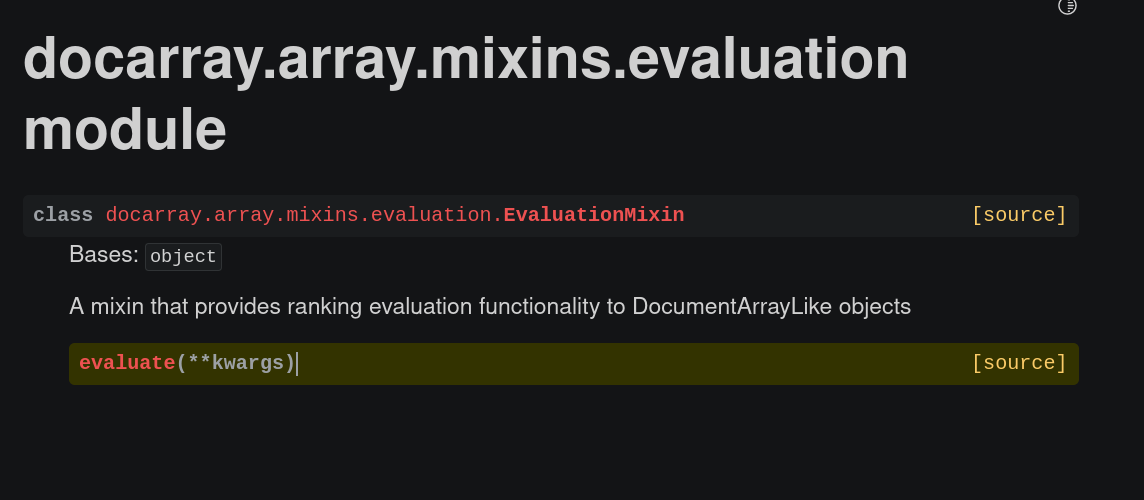The image size is (1144, 500).
Task: Open source link for evaluate method
Action: pyautogui.click(x=1019, y=364)
